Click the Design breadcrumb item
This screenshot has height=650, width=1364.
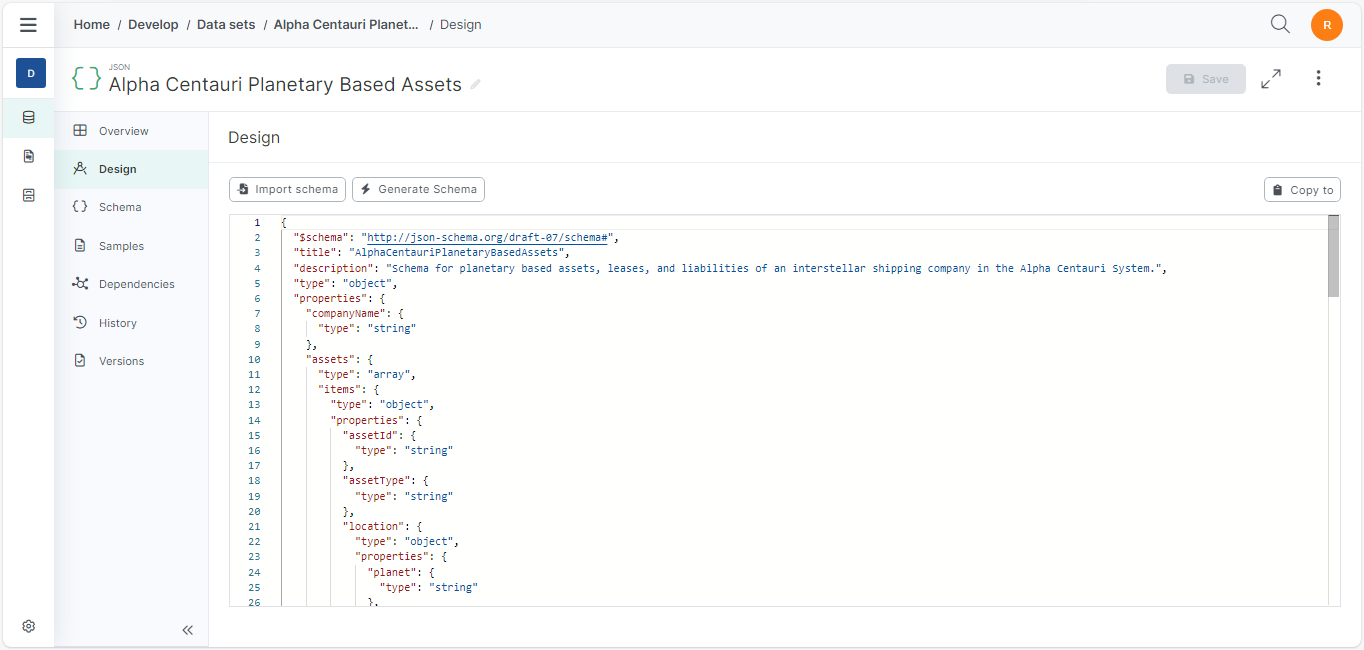click(461, 24)
